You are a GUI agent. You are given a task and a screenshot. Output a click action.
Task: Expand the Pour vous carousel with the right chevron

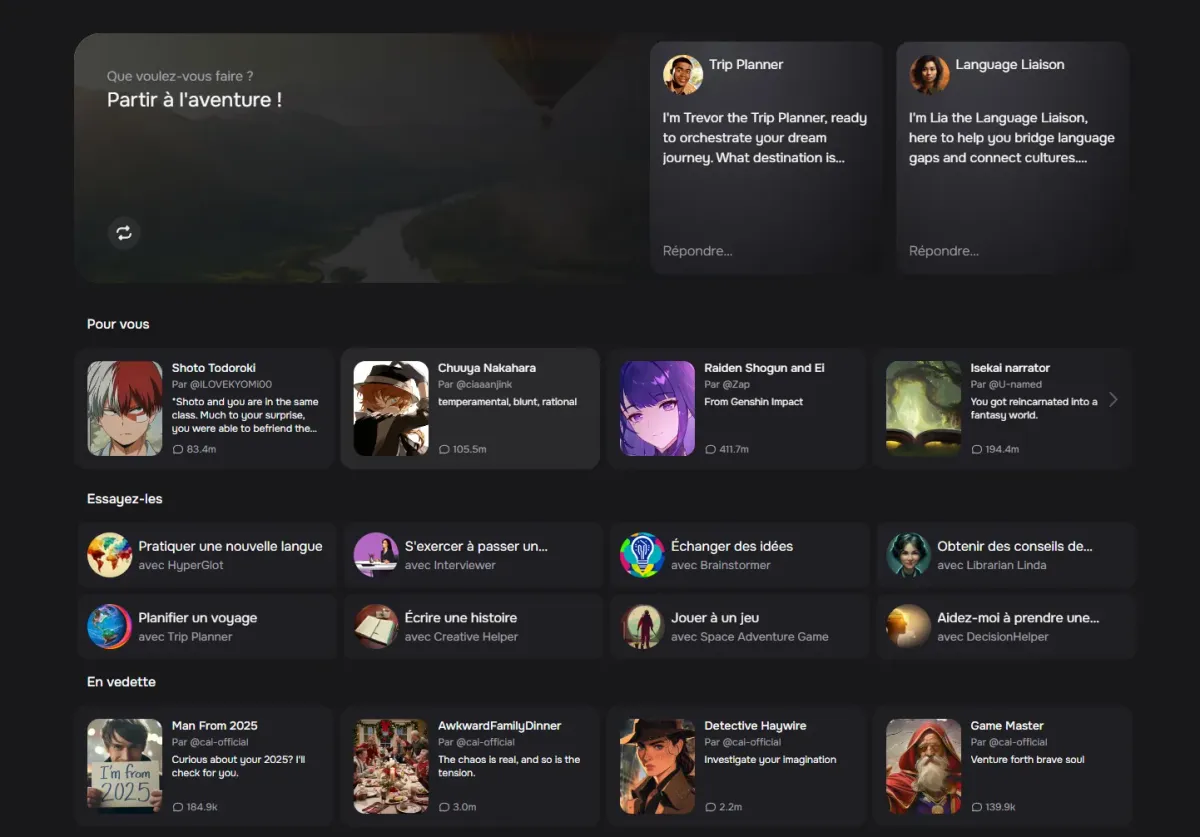[1113, 399]
